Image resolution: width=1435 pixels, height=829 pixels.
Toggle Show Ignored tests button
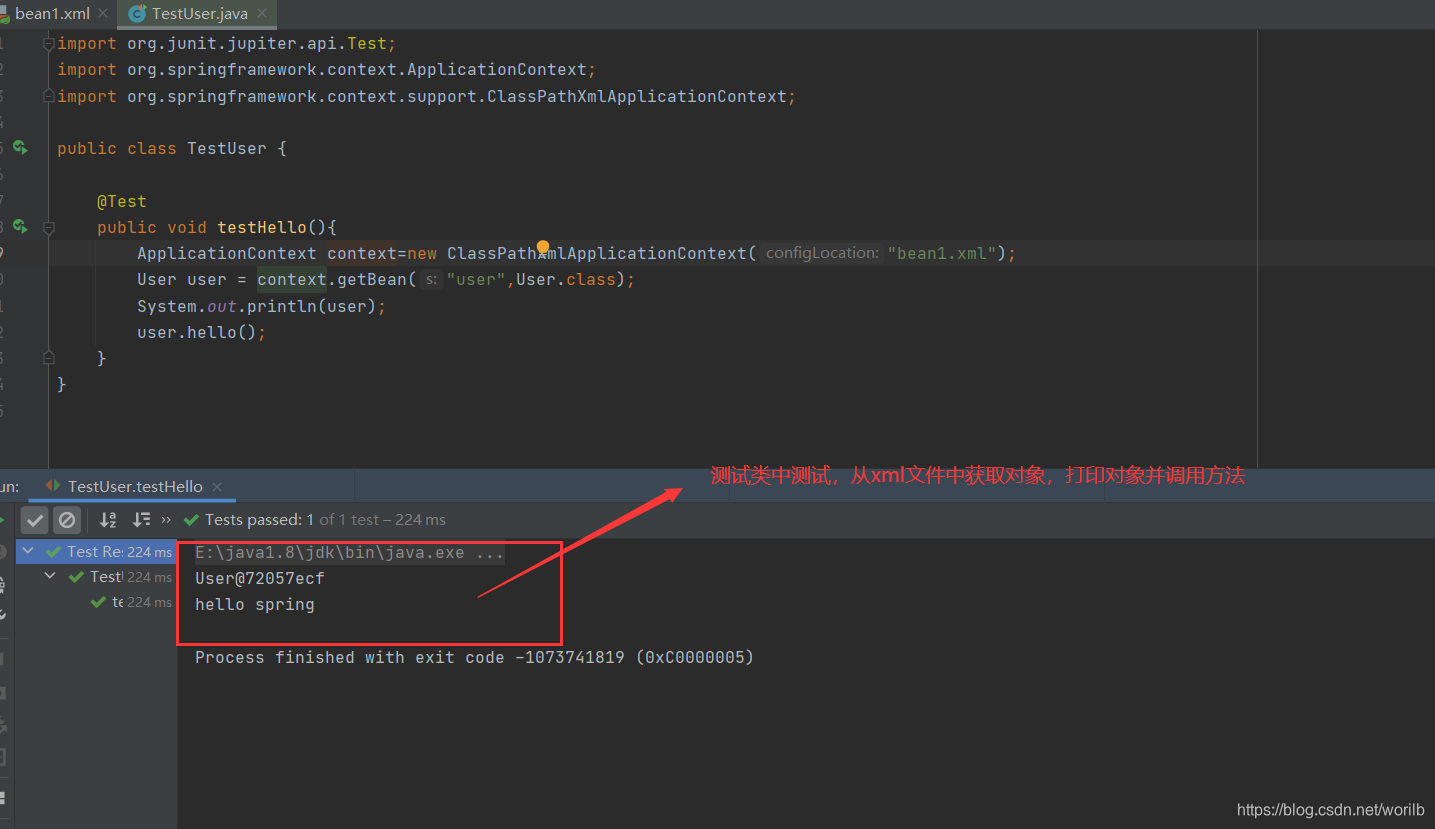coord(67,520)
